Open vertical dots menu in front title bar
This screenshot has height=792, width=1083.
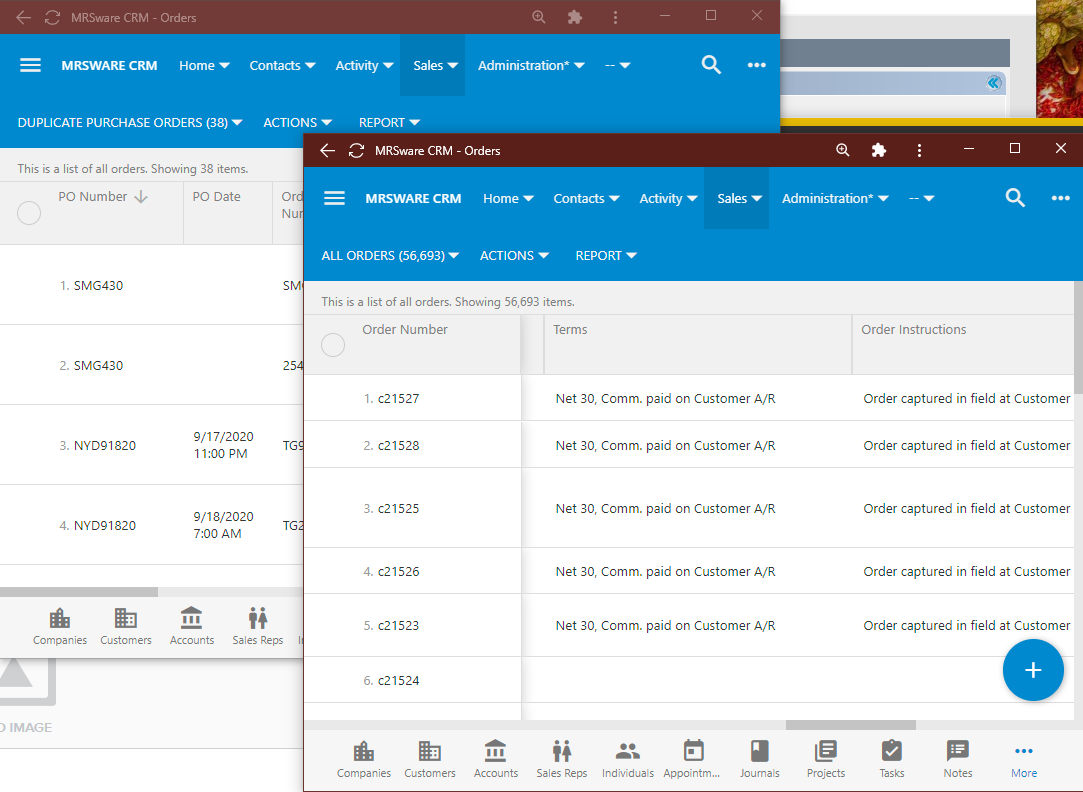(x=919, y=150)
